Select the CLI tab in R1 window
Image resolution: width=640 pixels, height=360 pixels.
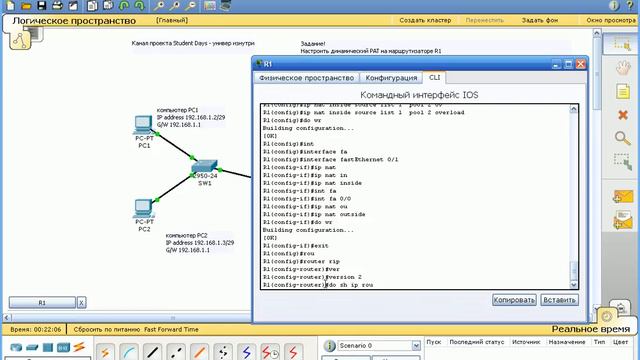point(434,77)
